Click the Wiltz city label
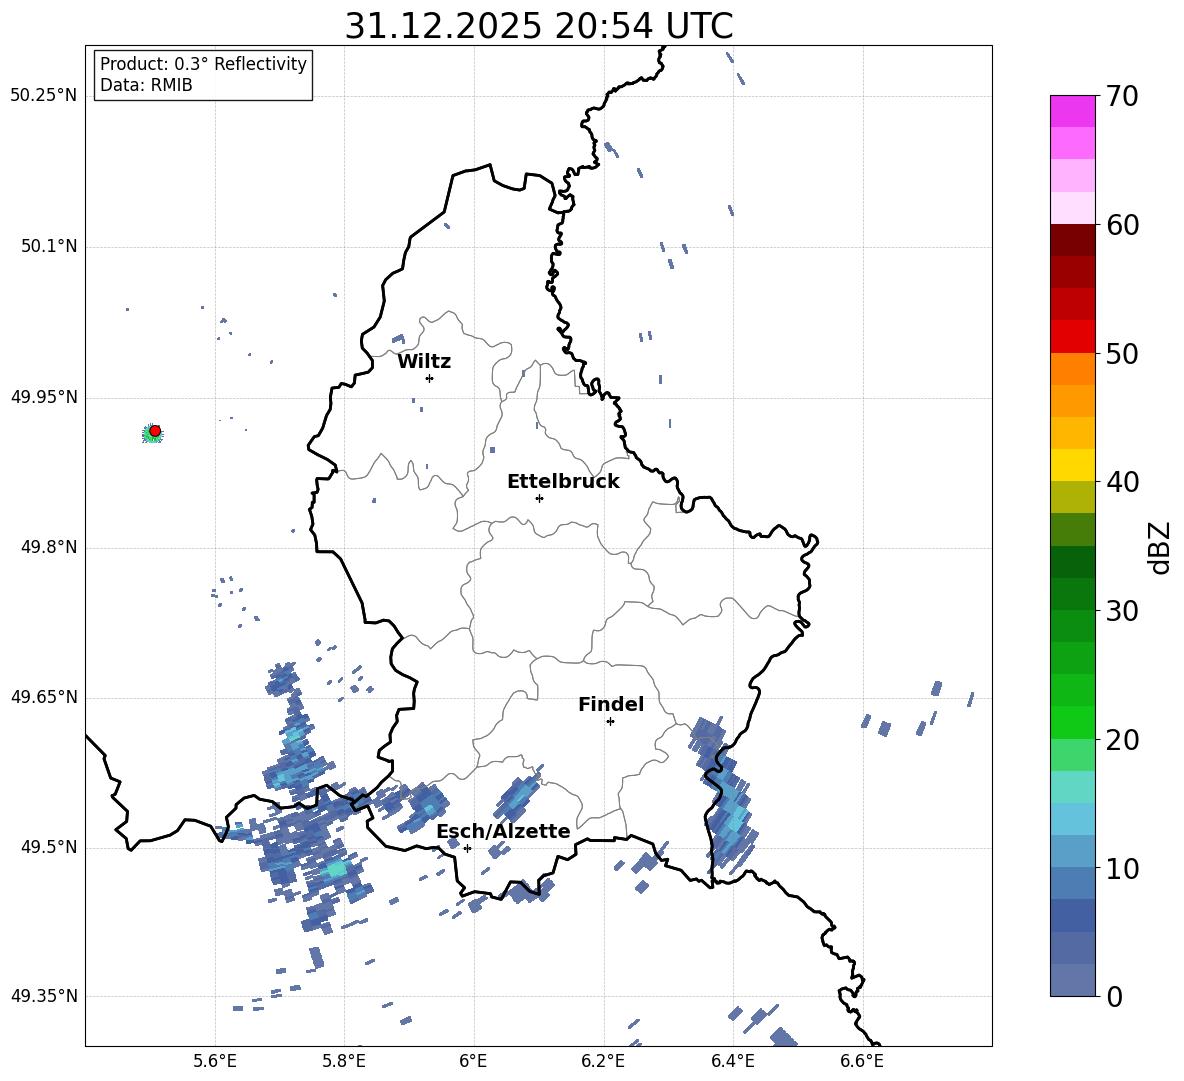The image size is (1184, 1081). [x=424, y=362]
